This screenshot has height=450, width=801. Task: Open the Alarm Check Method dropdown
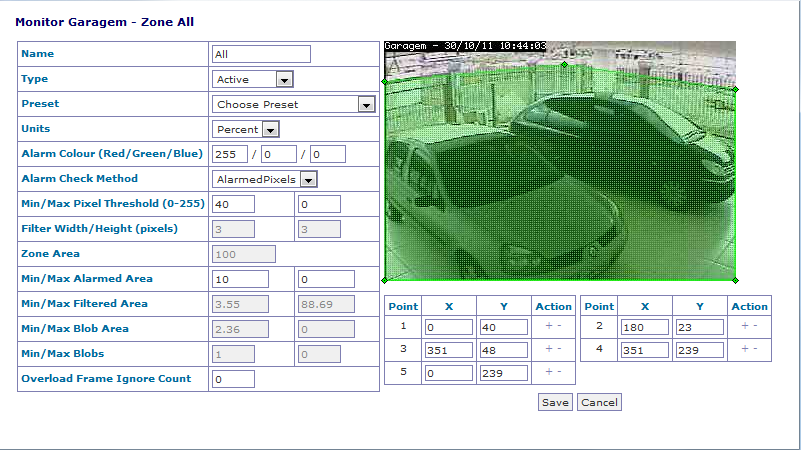(x=265, y=179)
